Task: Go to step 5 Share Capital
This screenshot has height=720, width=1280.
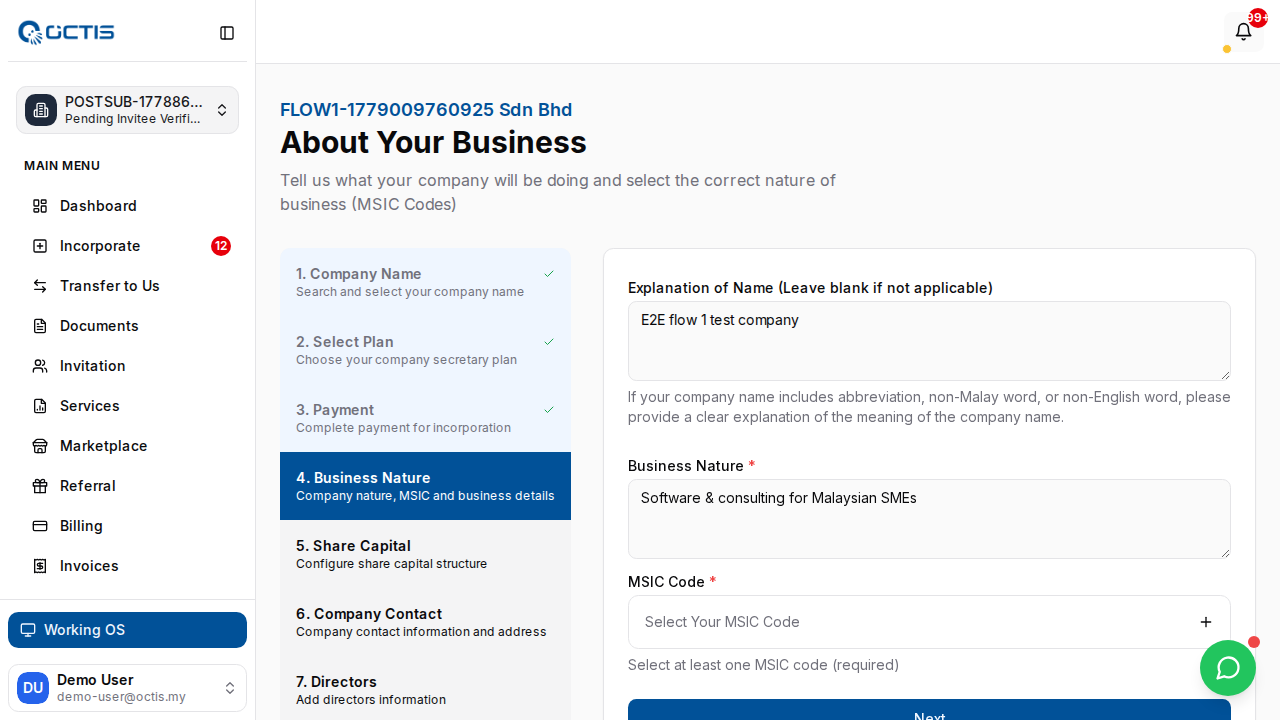Action: [425, 554]
